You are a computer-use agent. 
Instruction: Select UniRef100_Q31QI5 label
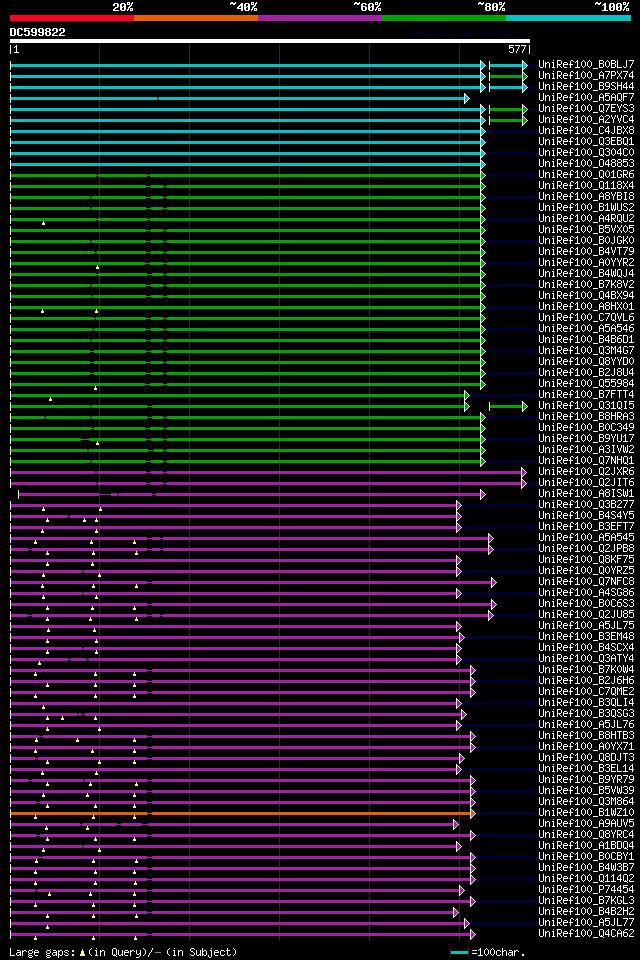point(586,405)
